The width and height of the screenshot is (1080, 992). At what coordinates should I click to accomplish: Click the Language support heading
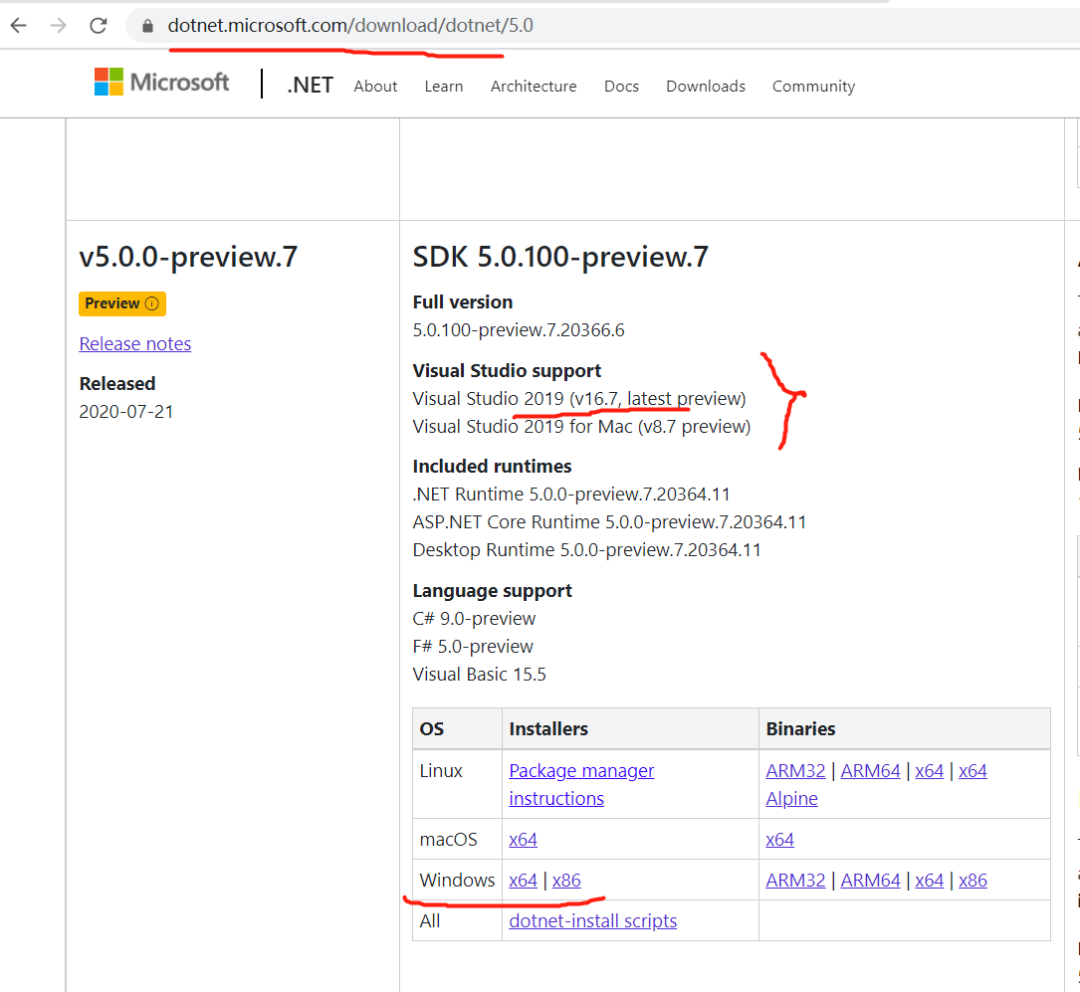pyautogui.click(x=492, y=591)
